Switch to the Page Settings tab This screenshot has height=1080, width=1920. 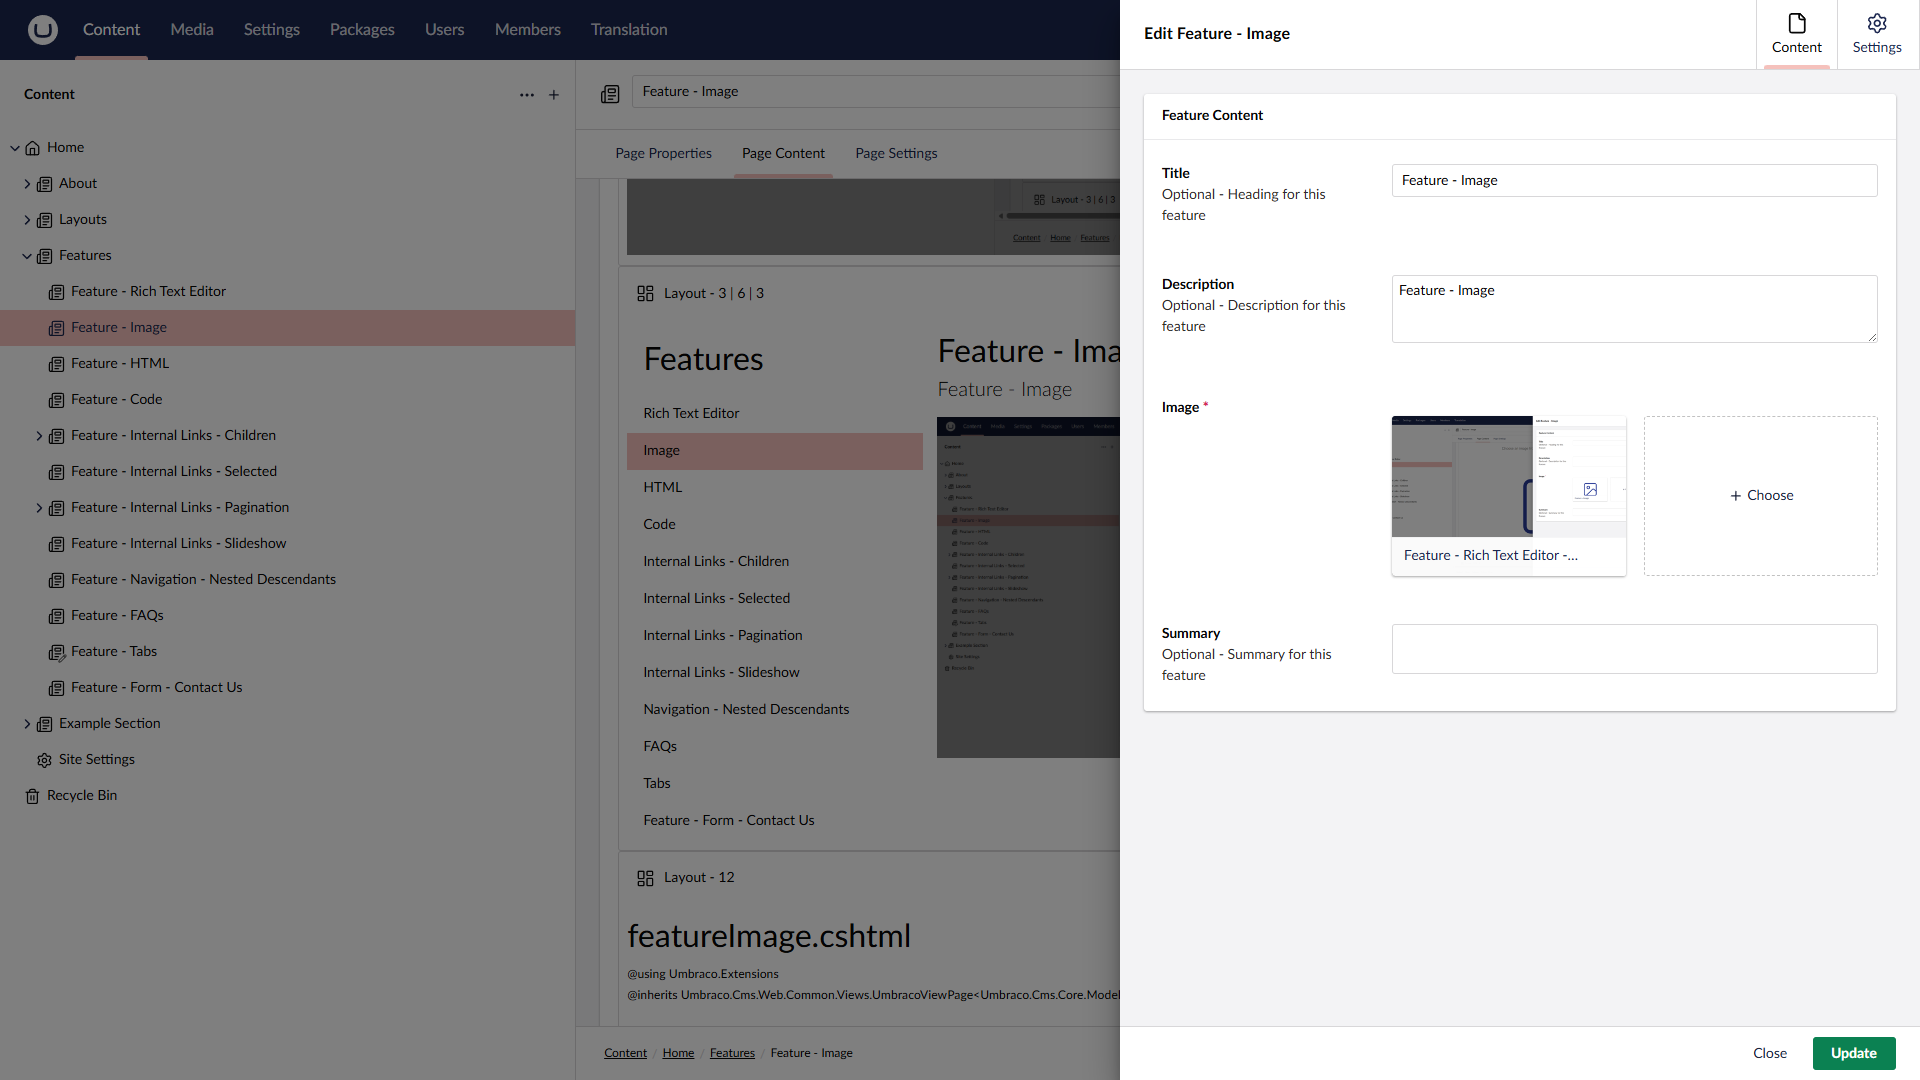(895, 153)
